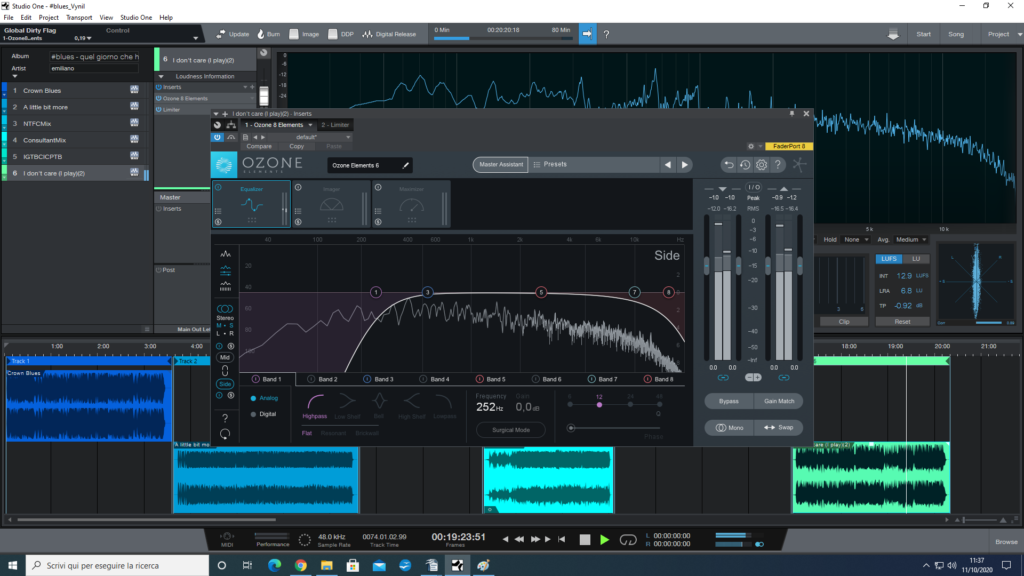
Task: Open Microsoft Edge from taskbar
Action: (x=274, y=566)
